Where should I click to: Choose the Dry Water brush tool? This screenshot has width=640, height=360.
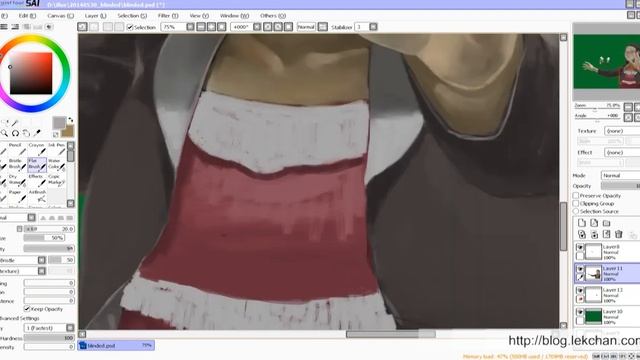click(17, 180)
